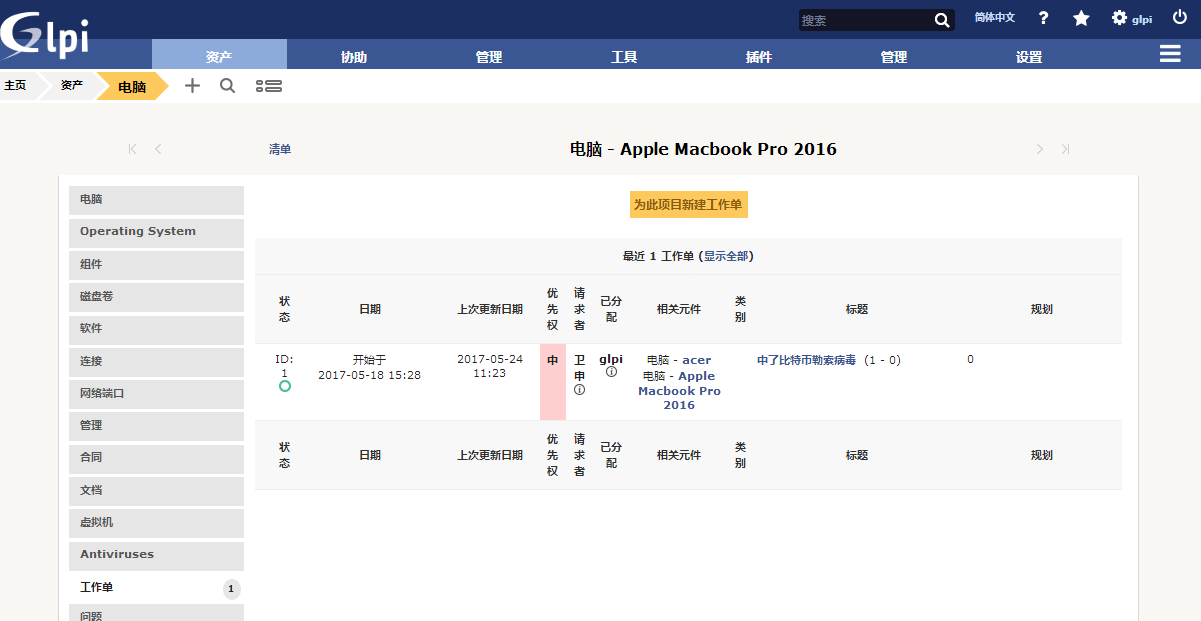The height and width of the screenshot is (621, 1201).
Task: Select the 合同 side tab
Action: (156, 458)
